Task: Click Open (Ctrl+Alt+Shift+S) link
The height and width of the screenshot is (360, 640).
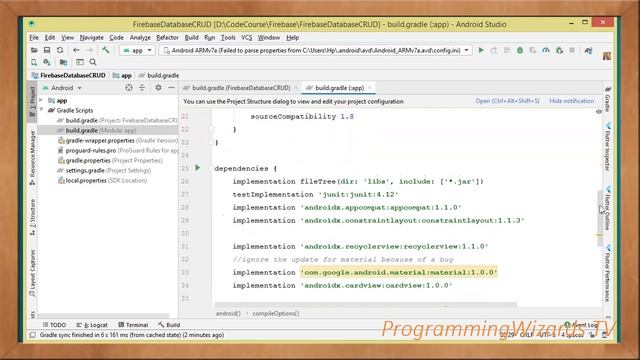Action: point(507,101)
